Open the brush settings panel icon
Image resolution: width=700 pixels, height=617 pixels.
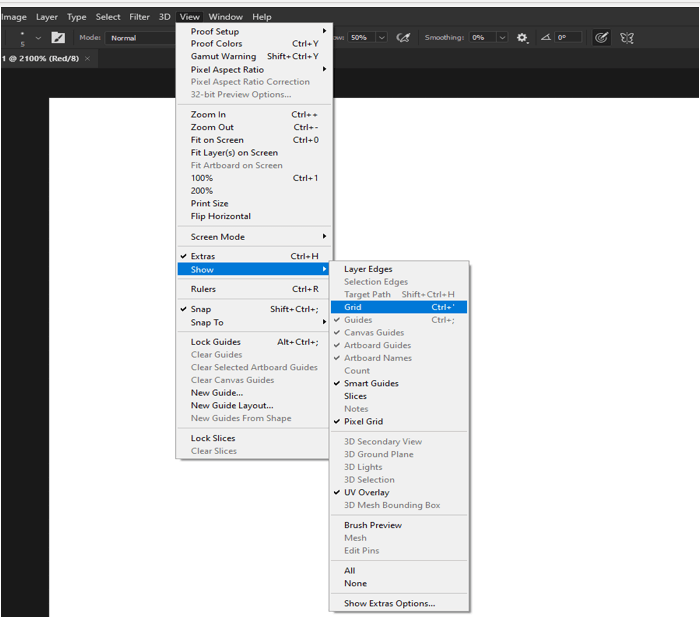click(58, 38)
